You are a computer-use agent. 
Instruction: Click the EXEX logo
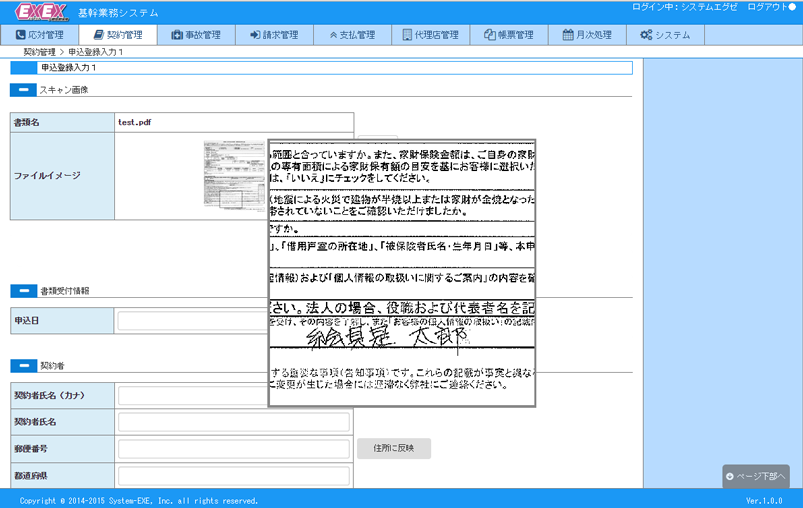(x=43, y=11)
